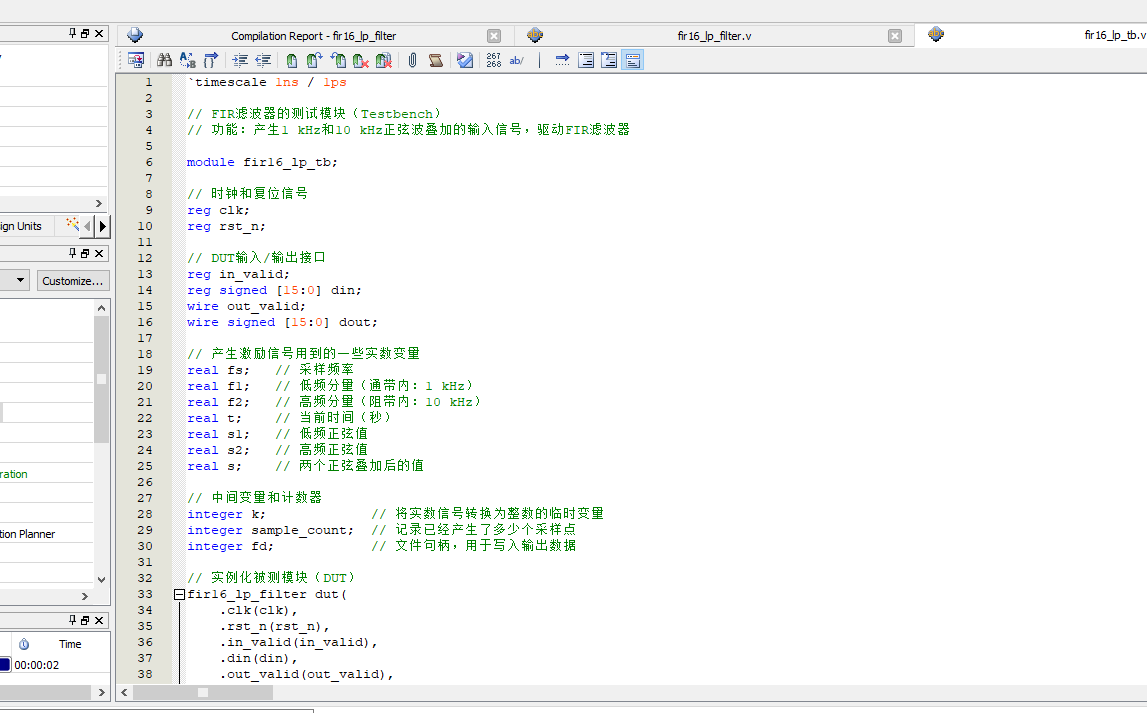Click the wand icon next to Design Units
The image size is (1147, 713).
pyautogui.click(x=72, y=225)
